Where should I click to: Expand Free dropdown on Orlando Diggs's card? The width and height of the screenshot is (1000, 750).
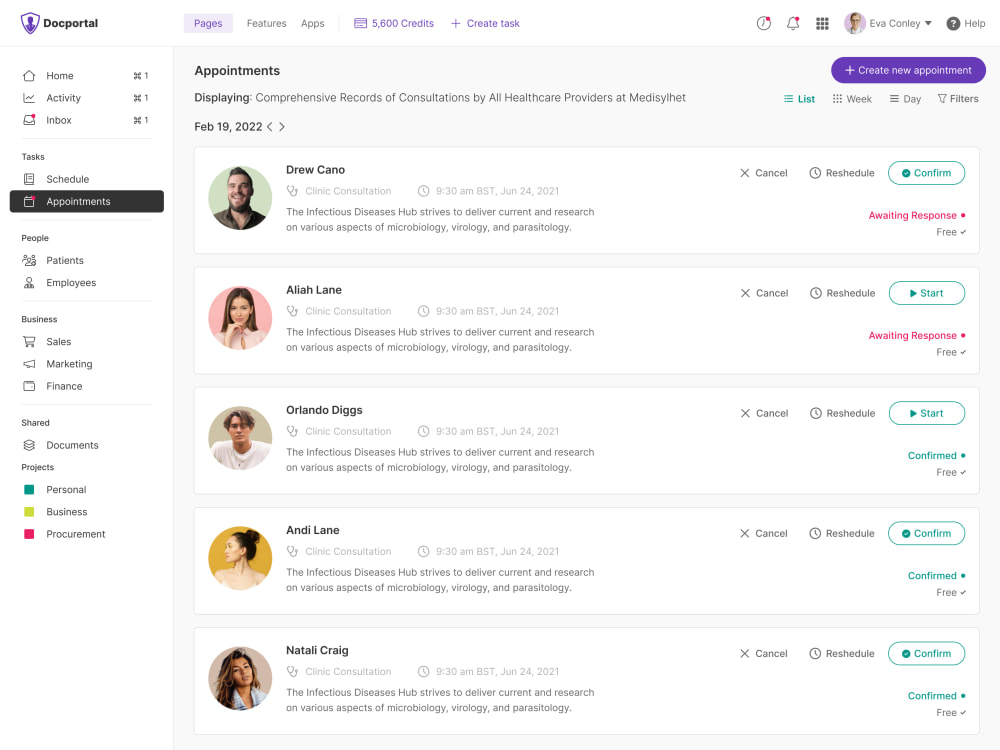[x=963, y=473]
